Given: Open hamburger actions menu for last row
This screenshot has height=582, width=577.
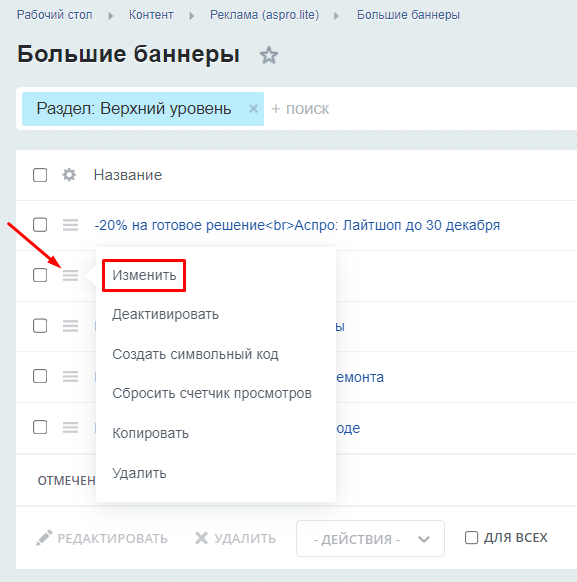Looking at the screenshot, I should 70,427.
